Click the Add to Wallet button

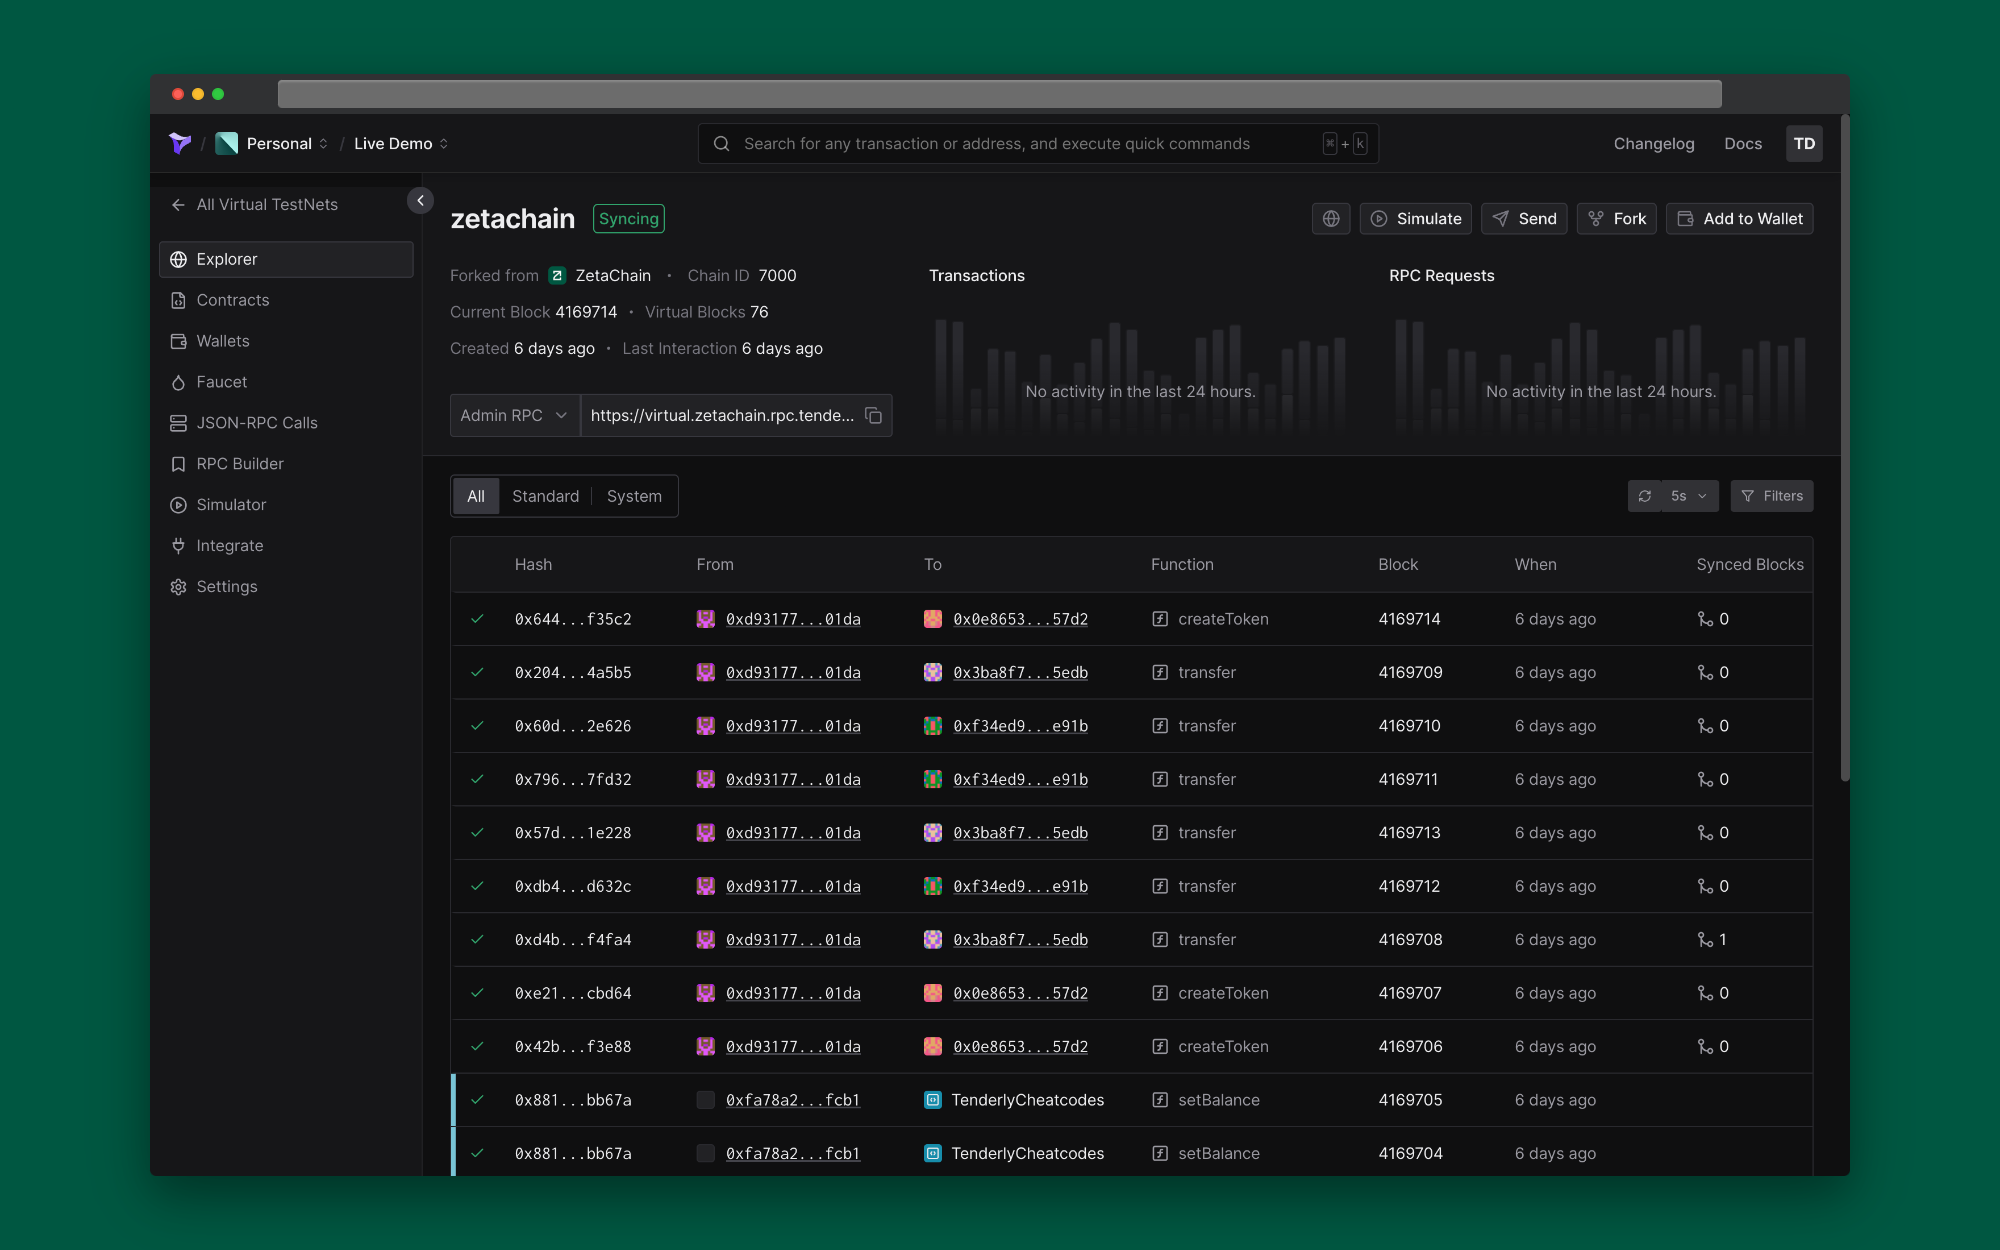click(x=1739, y=219)
